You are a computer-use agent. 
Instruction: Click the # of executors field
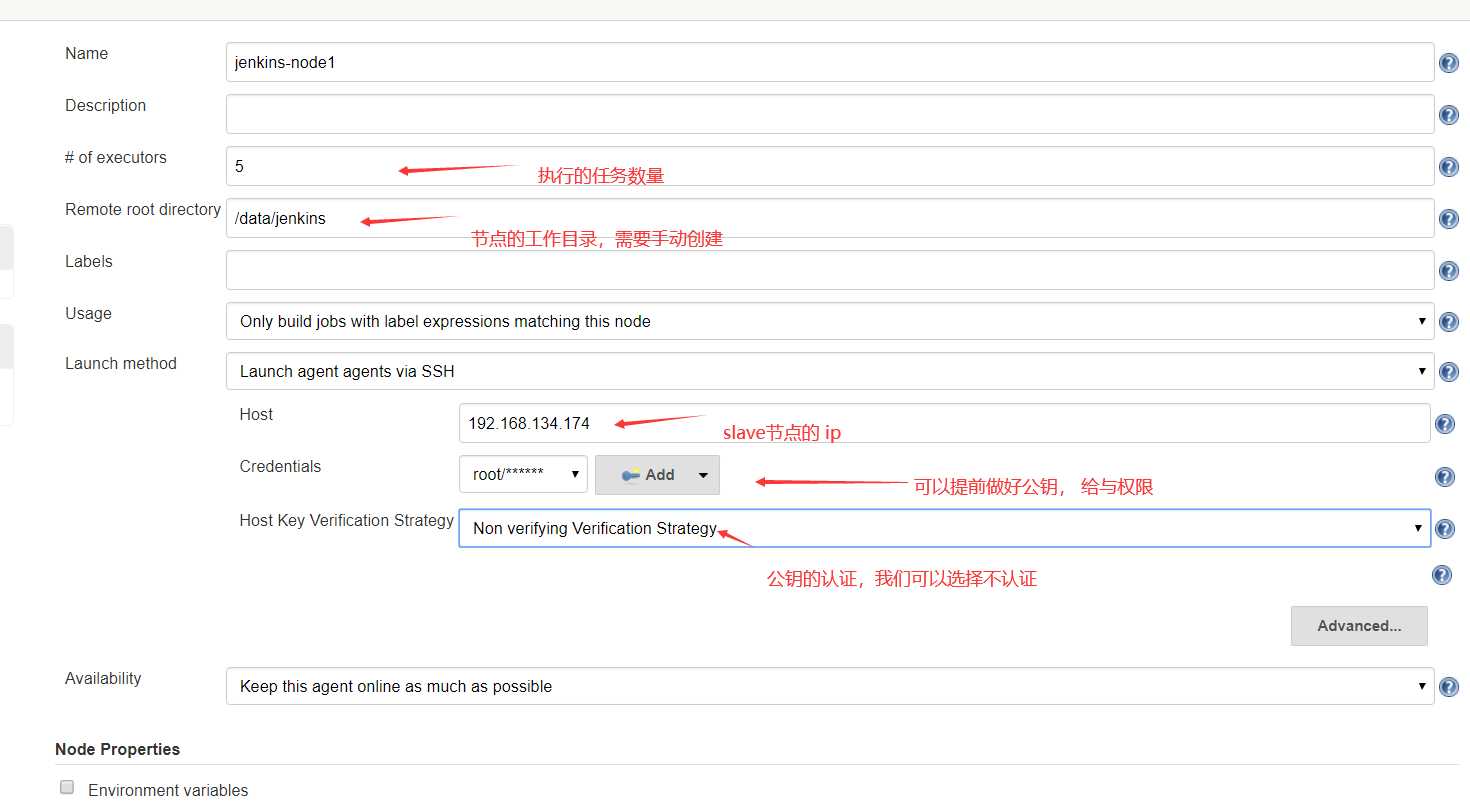coord(830,166)
